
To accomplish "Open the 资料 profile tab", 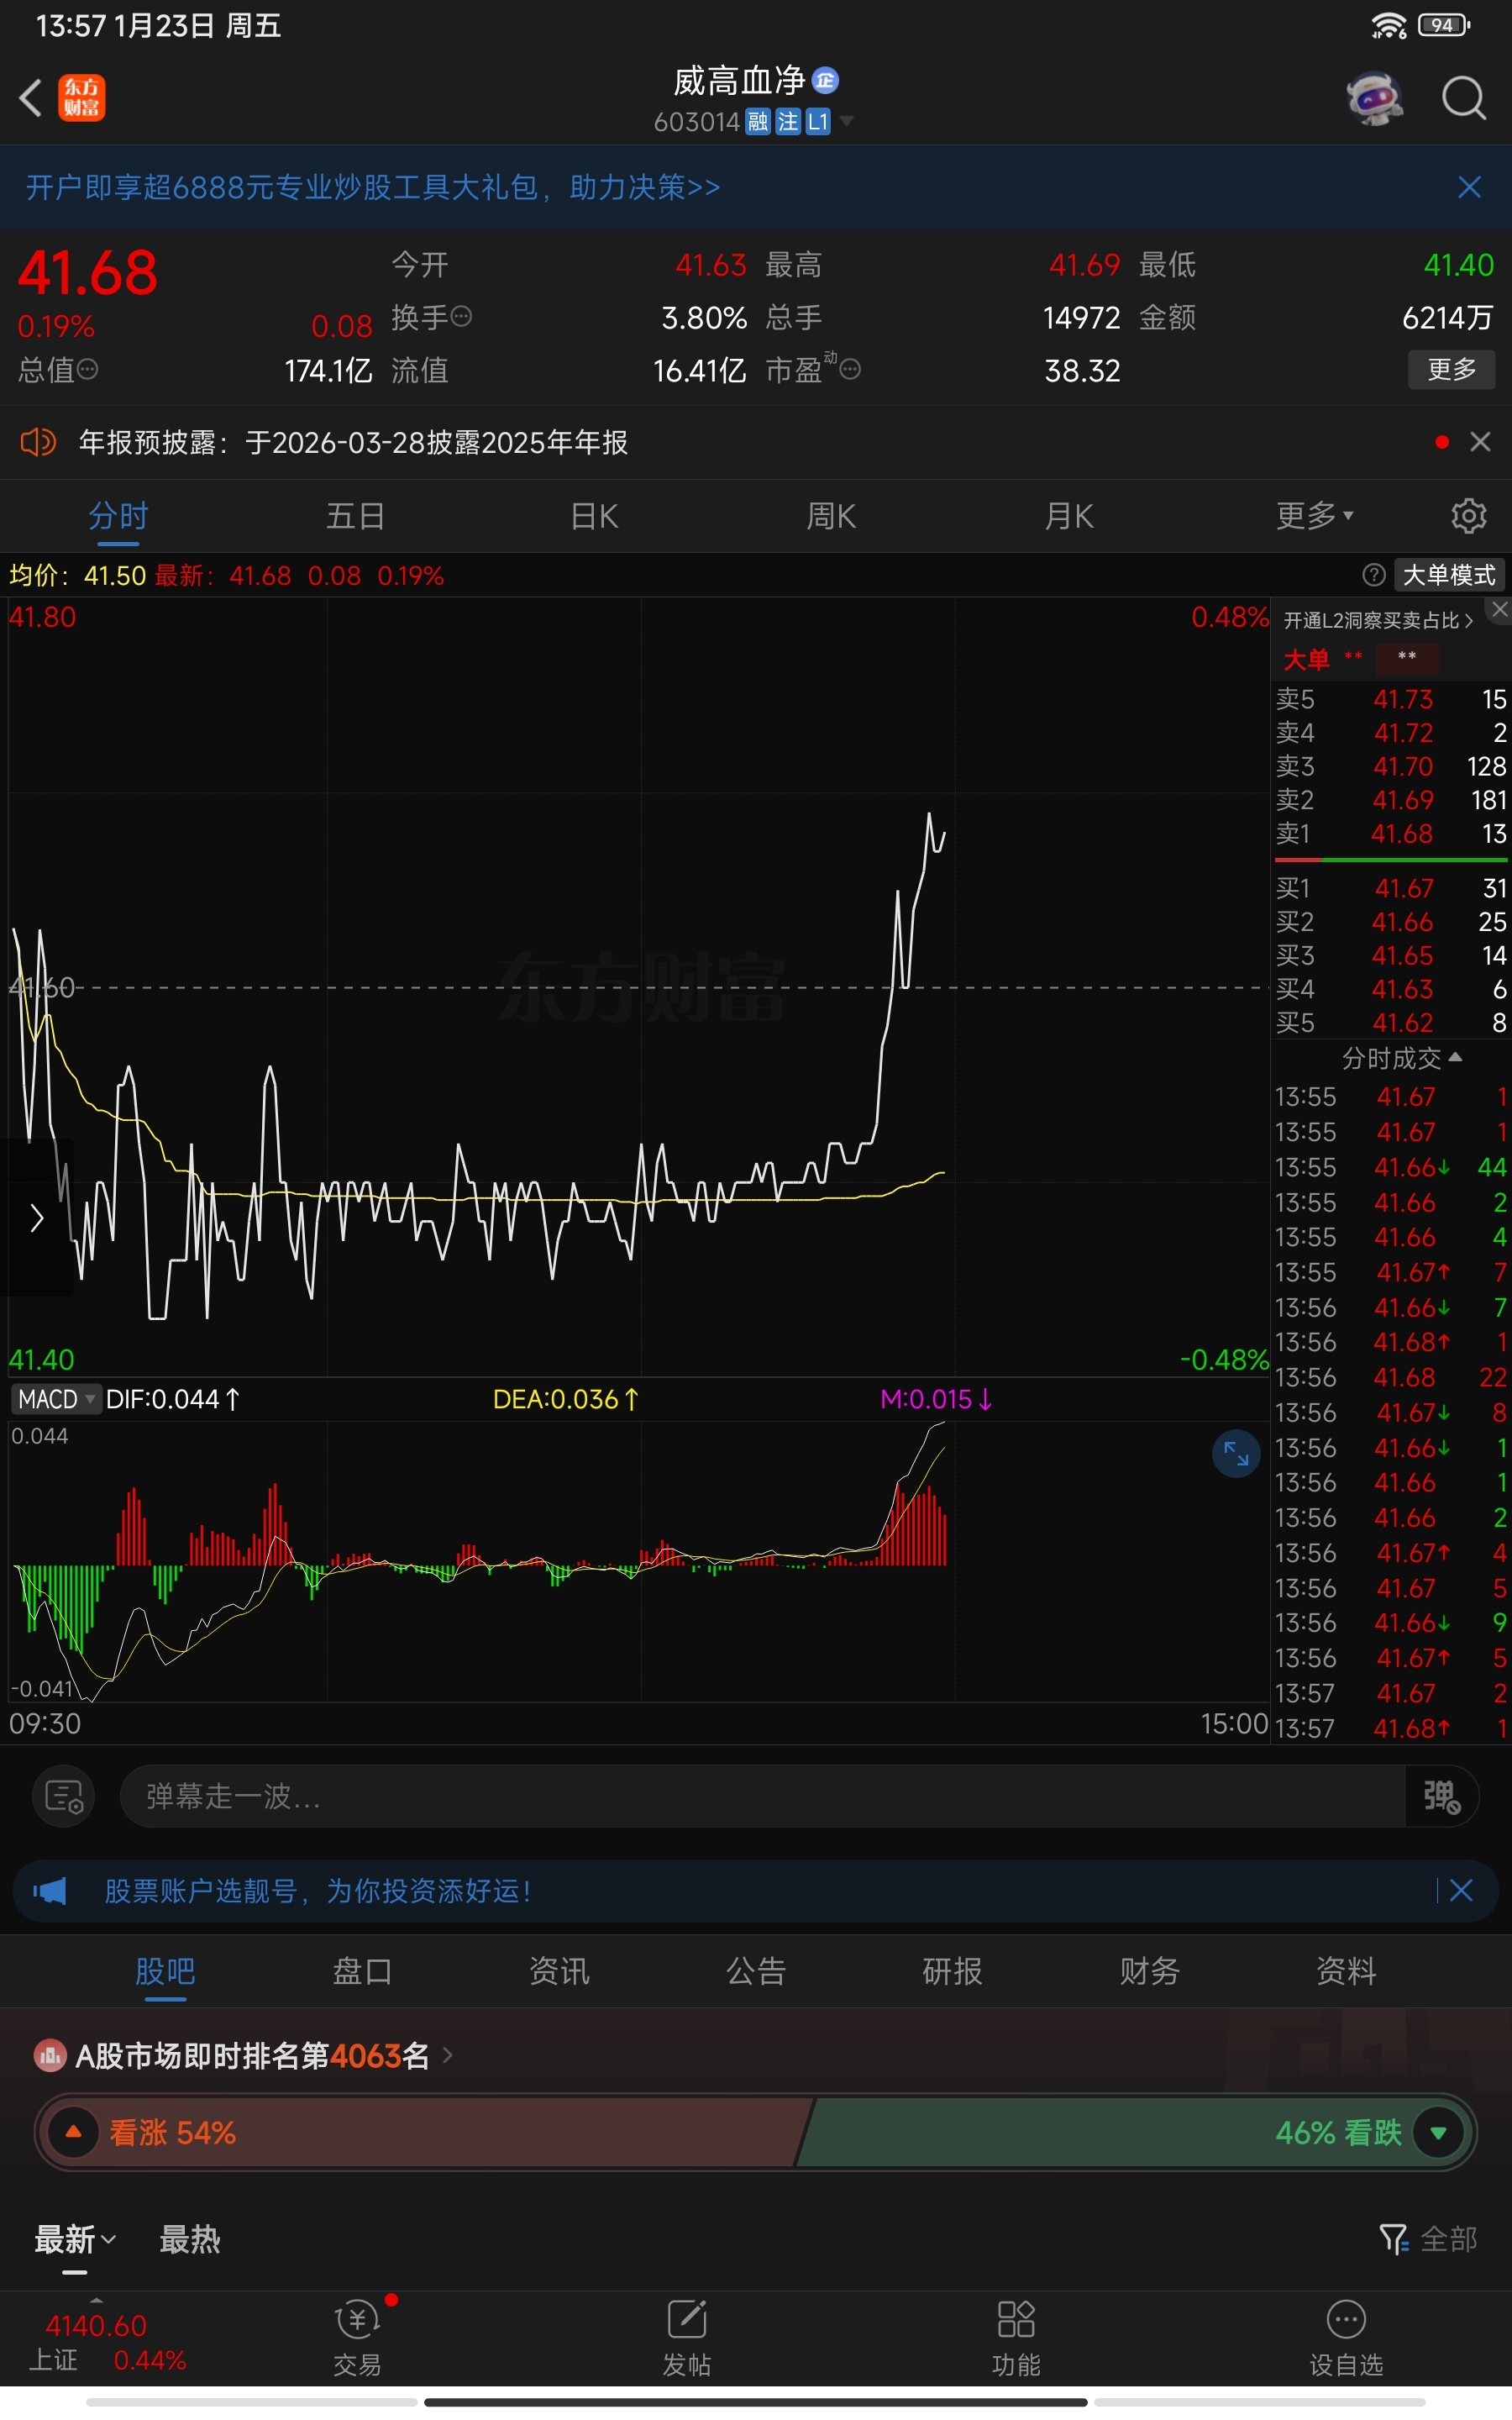I will pos(1346,1971).
